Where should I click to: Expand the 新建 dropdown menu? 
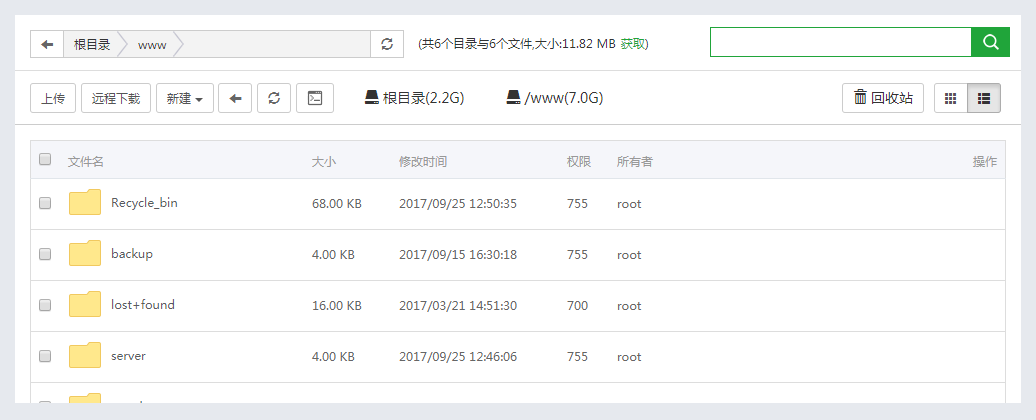[x=185, y=98]
